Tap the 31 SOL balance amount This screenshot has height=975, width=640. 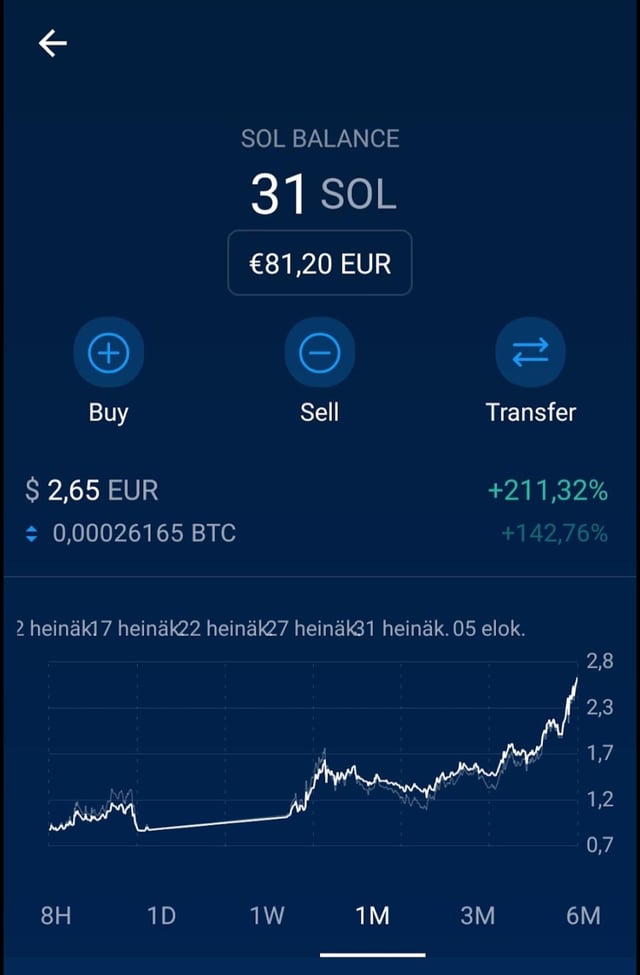click(322, 194)
